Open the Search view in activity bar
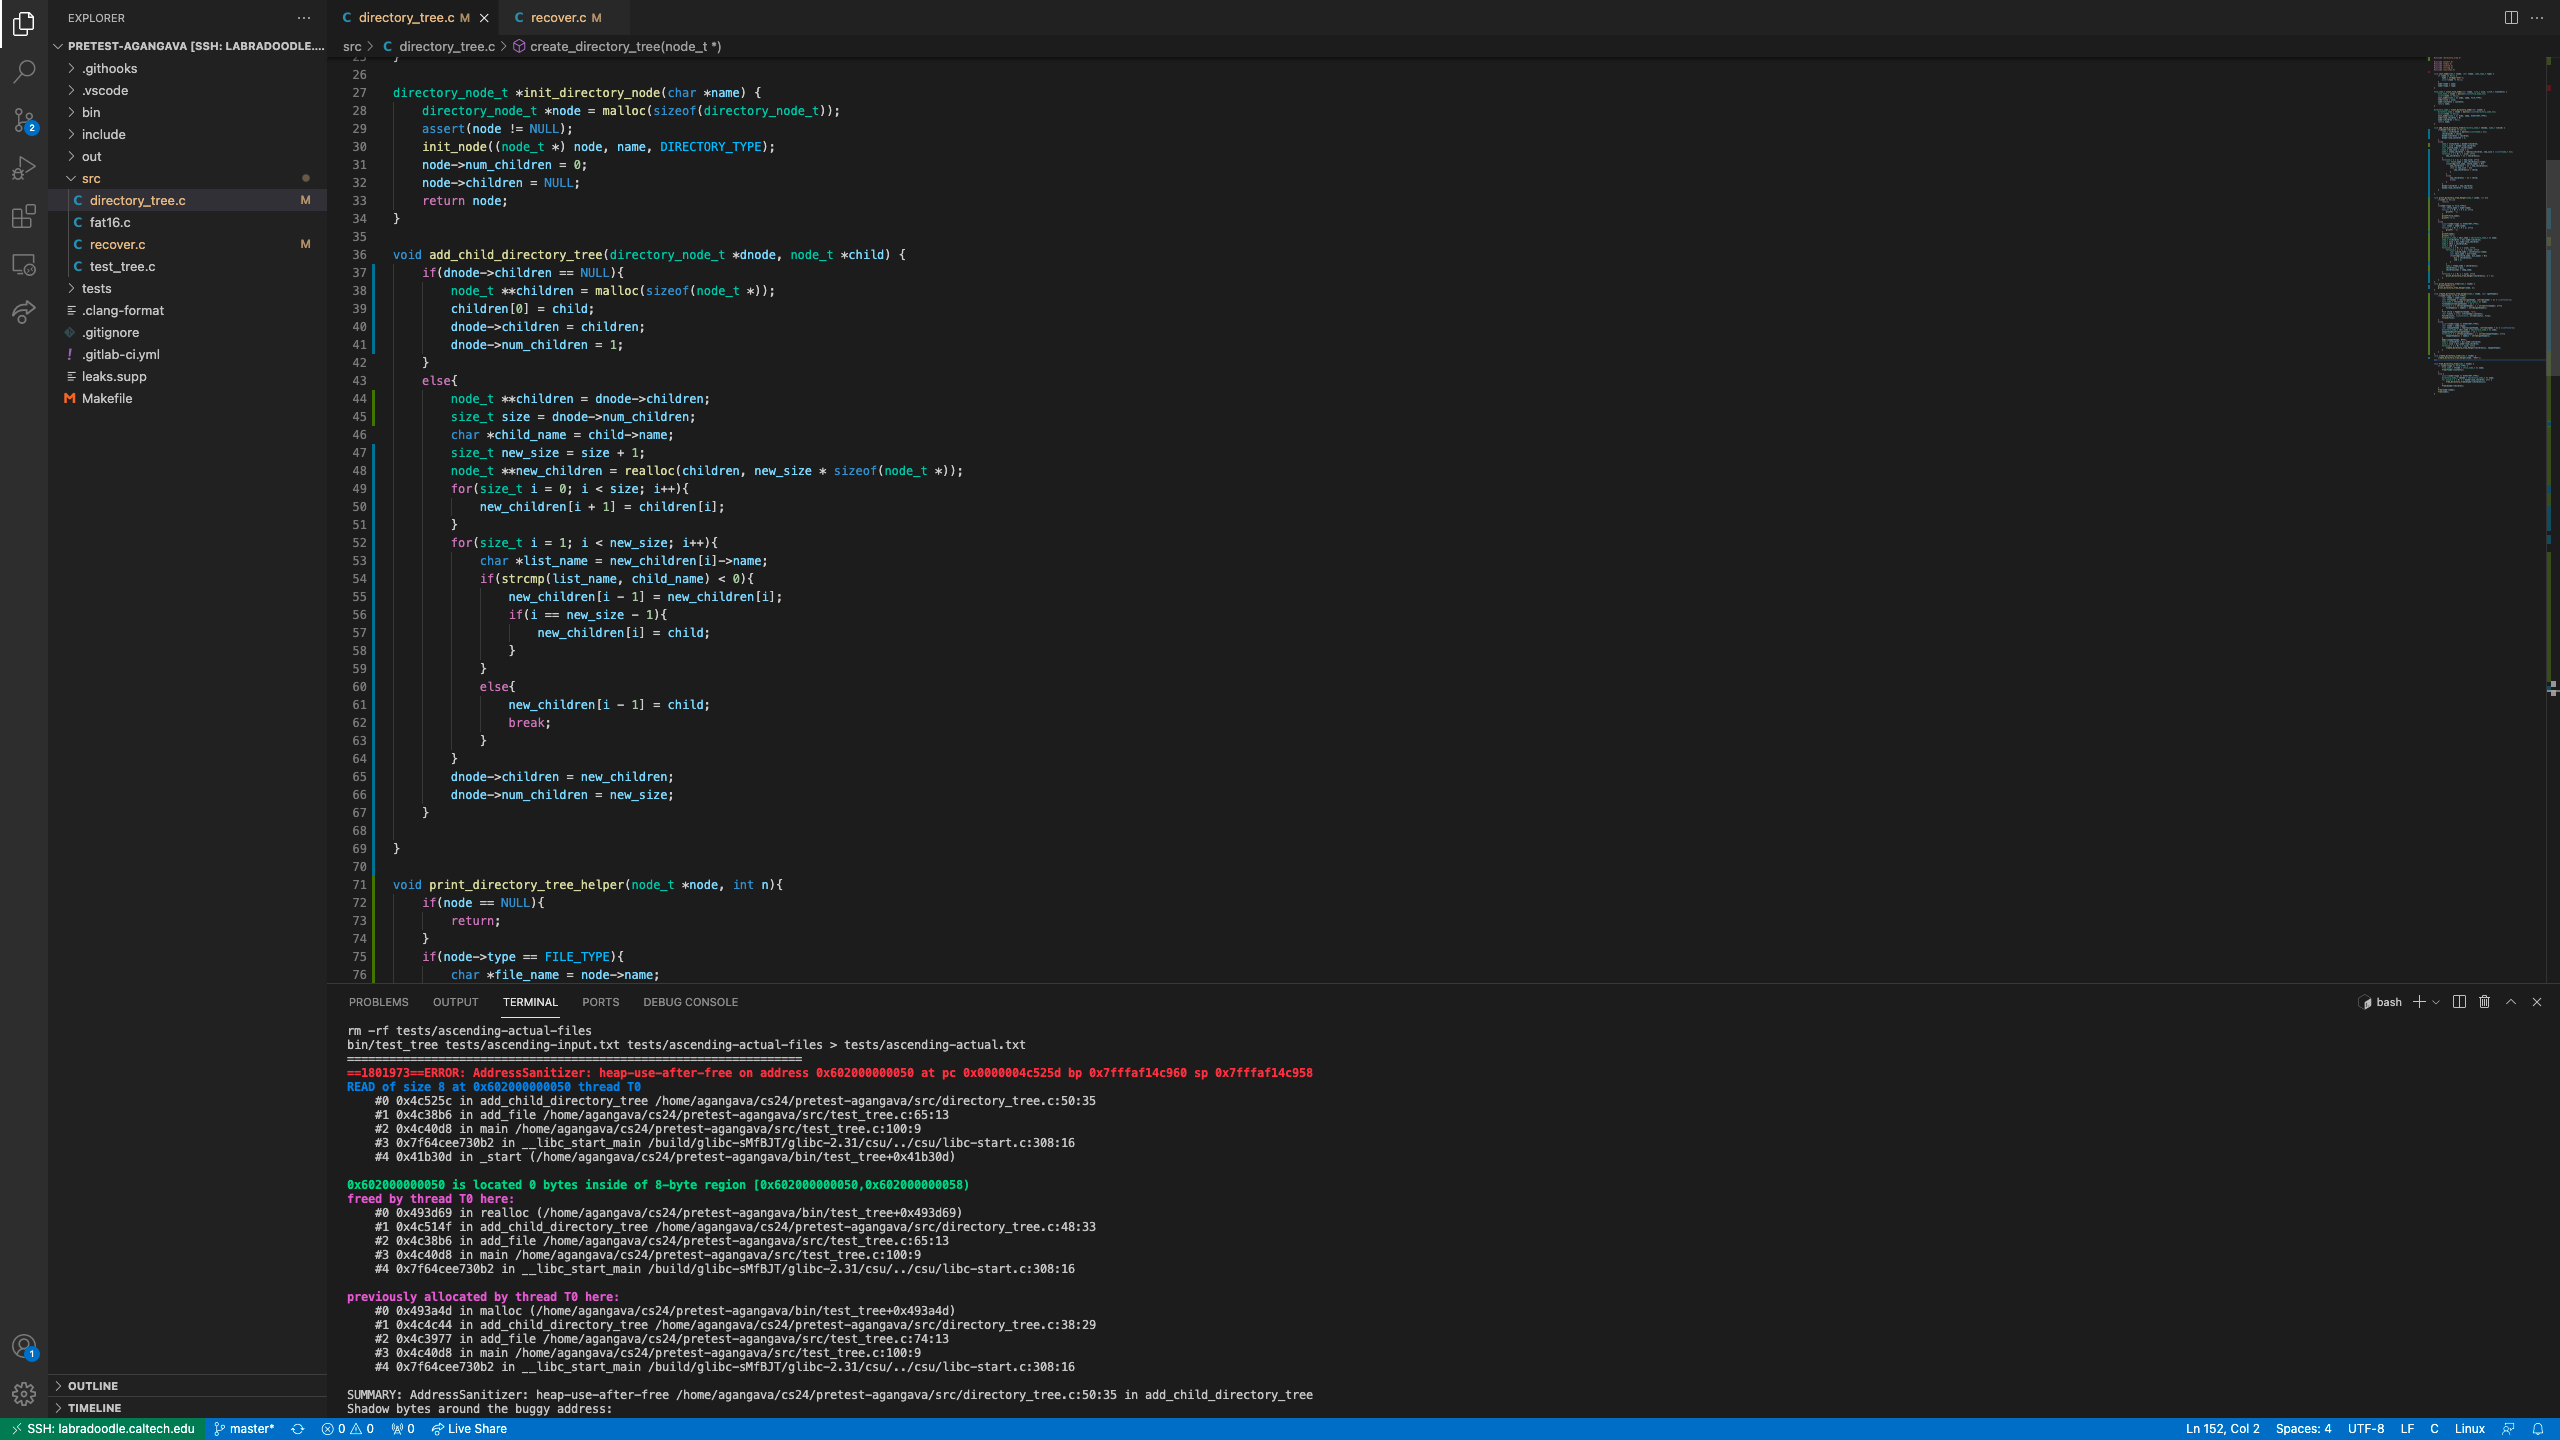This screenshot has height=1440, width=2560. coord(24,72)
